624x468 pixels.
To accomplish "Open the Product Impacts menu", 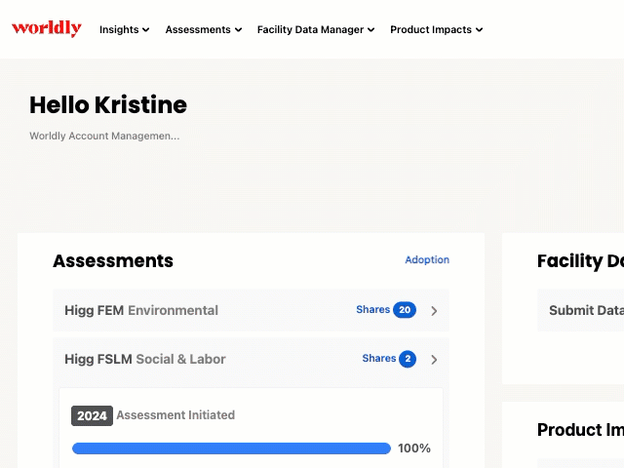I will [436, 30].
